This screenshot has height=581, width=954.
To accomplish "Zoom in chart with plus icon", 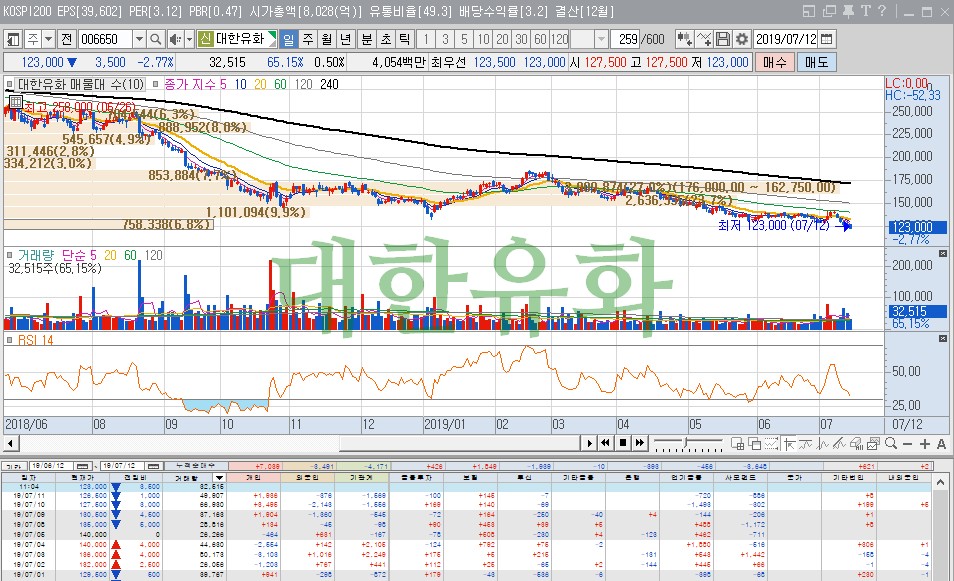I will [x=925, y=444].
